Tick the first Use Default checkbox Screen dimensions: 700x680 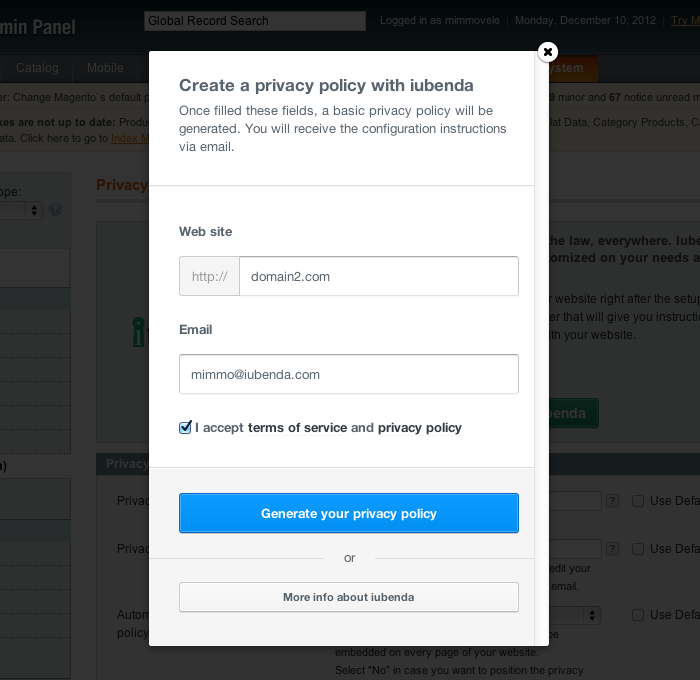click(x=638, y=501)
